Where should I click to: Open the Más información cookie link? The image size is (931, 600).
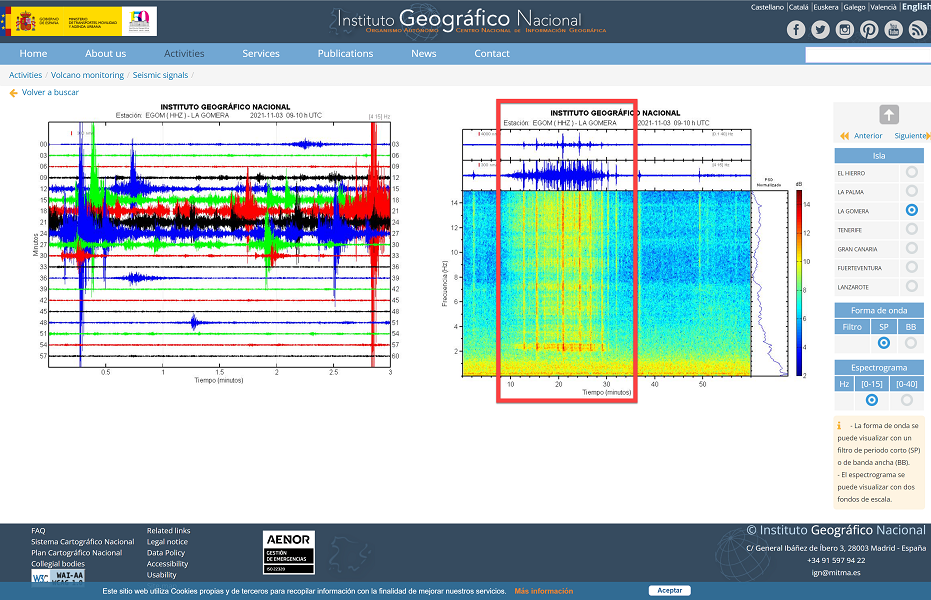pos(544,591)
